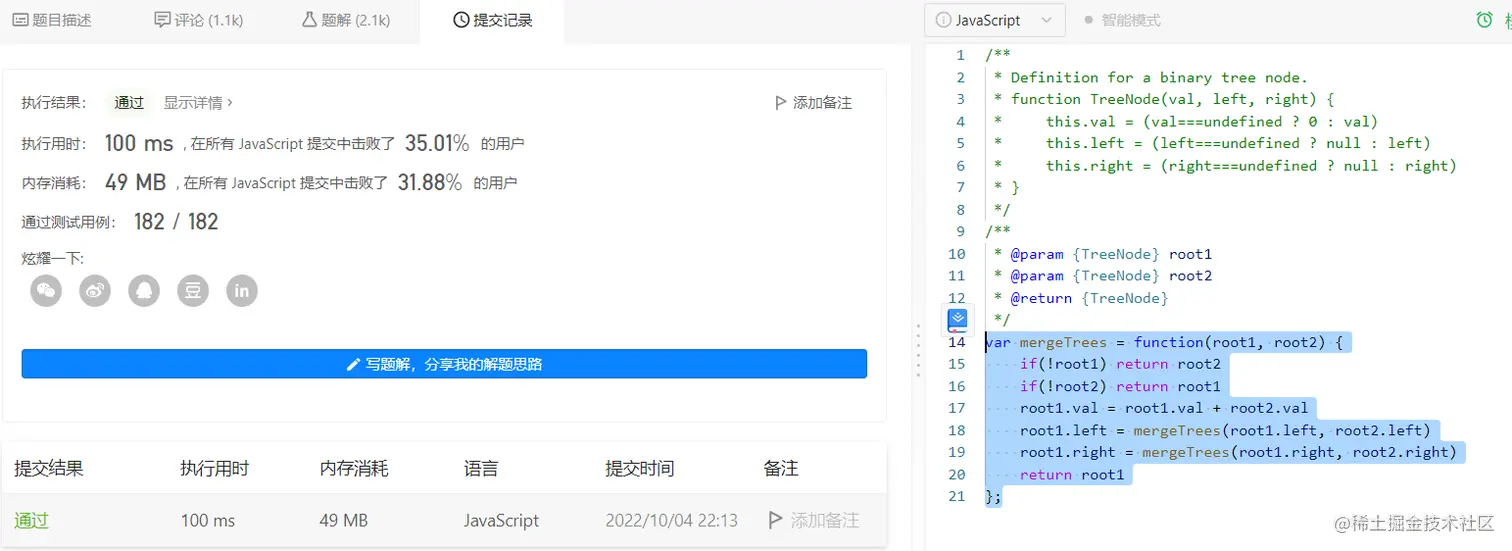
Task: Click code line 17 root1.val assignment
Action: click(x=1164, y=408)
